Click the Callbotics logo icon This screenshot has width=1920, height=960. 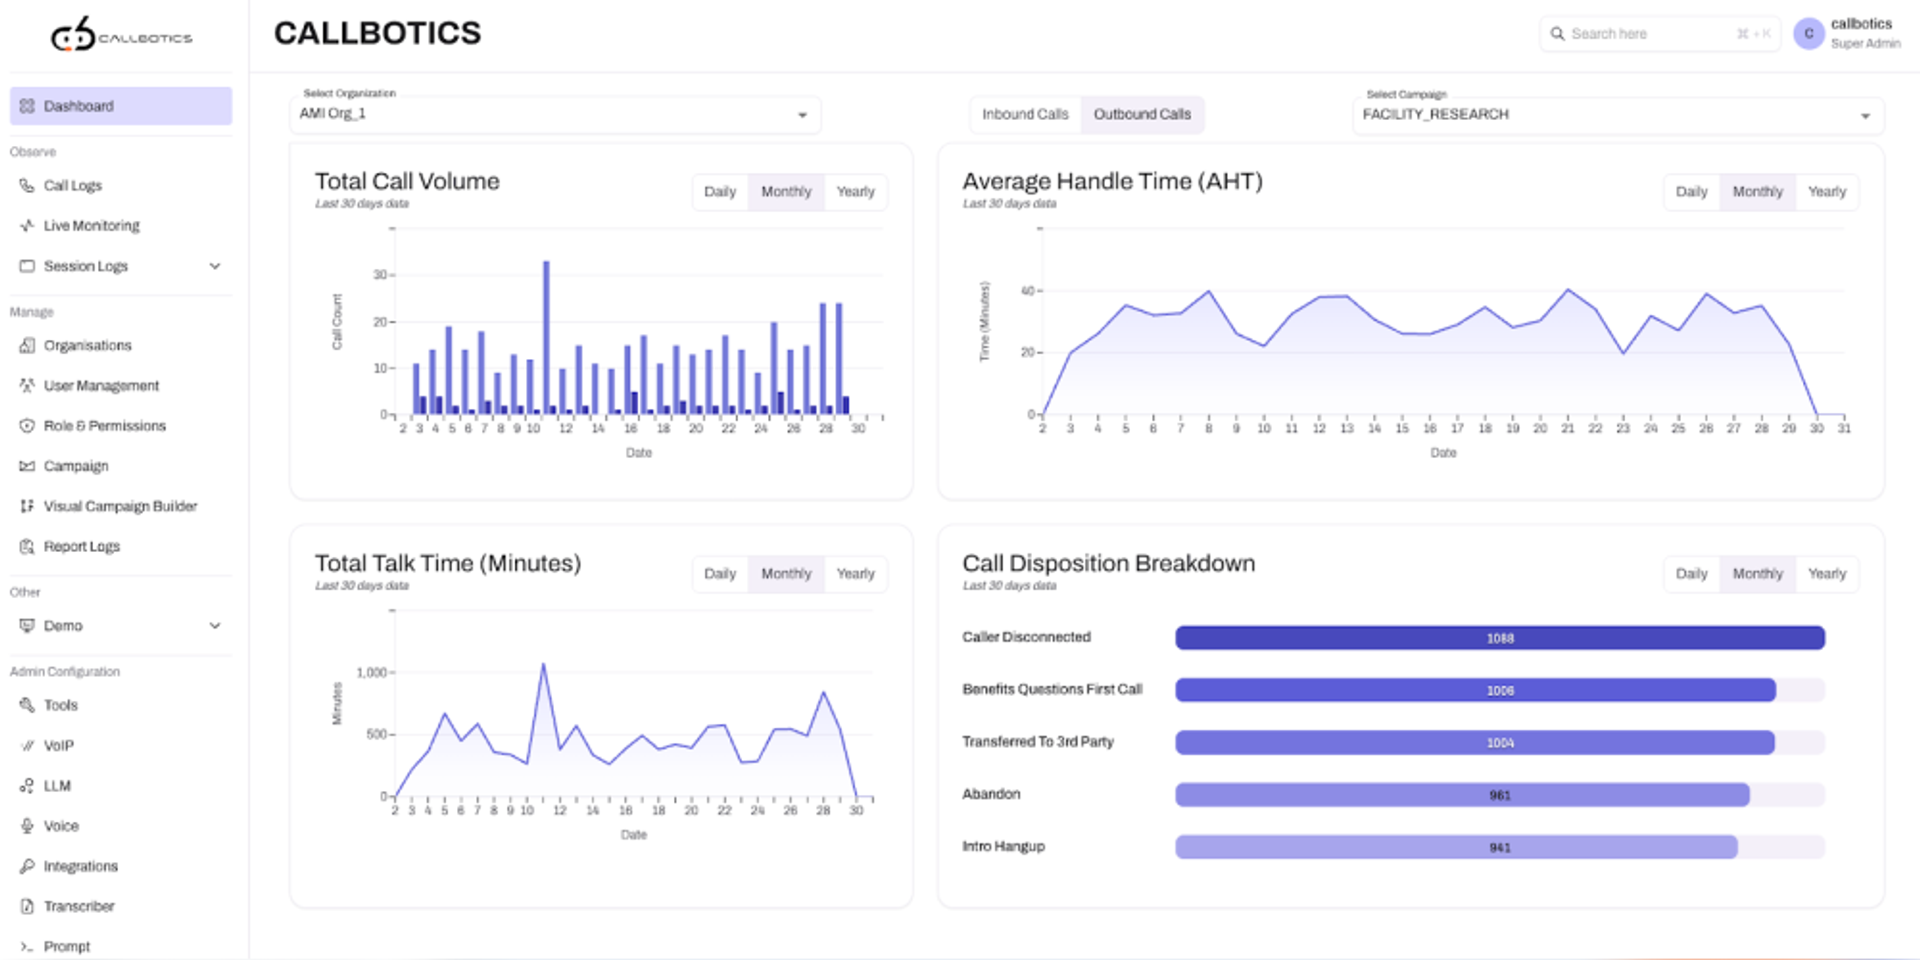(x=73, y=35)
